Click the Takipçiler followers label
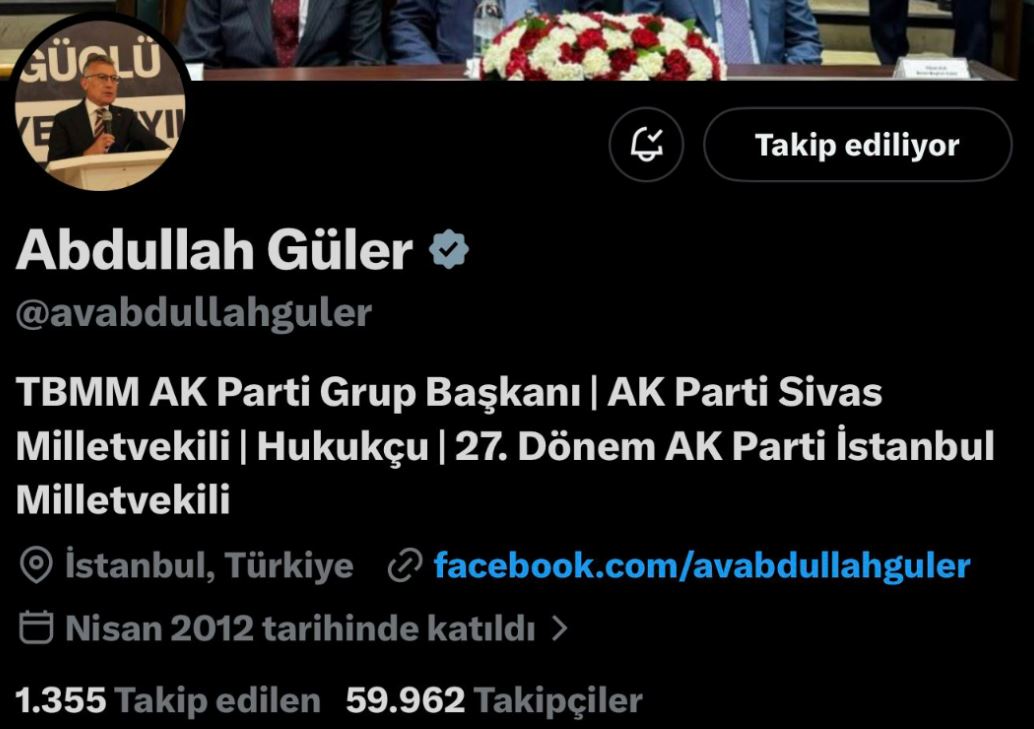Screen dimensions: 1034x729 pyautogui.click(x=558, y=700)
